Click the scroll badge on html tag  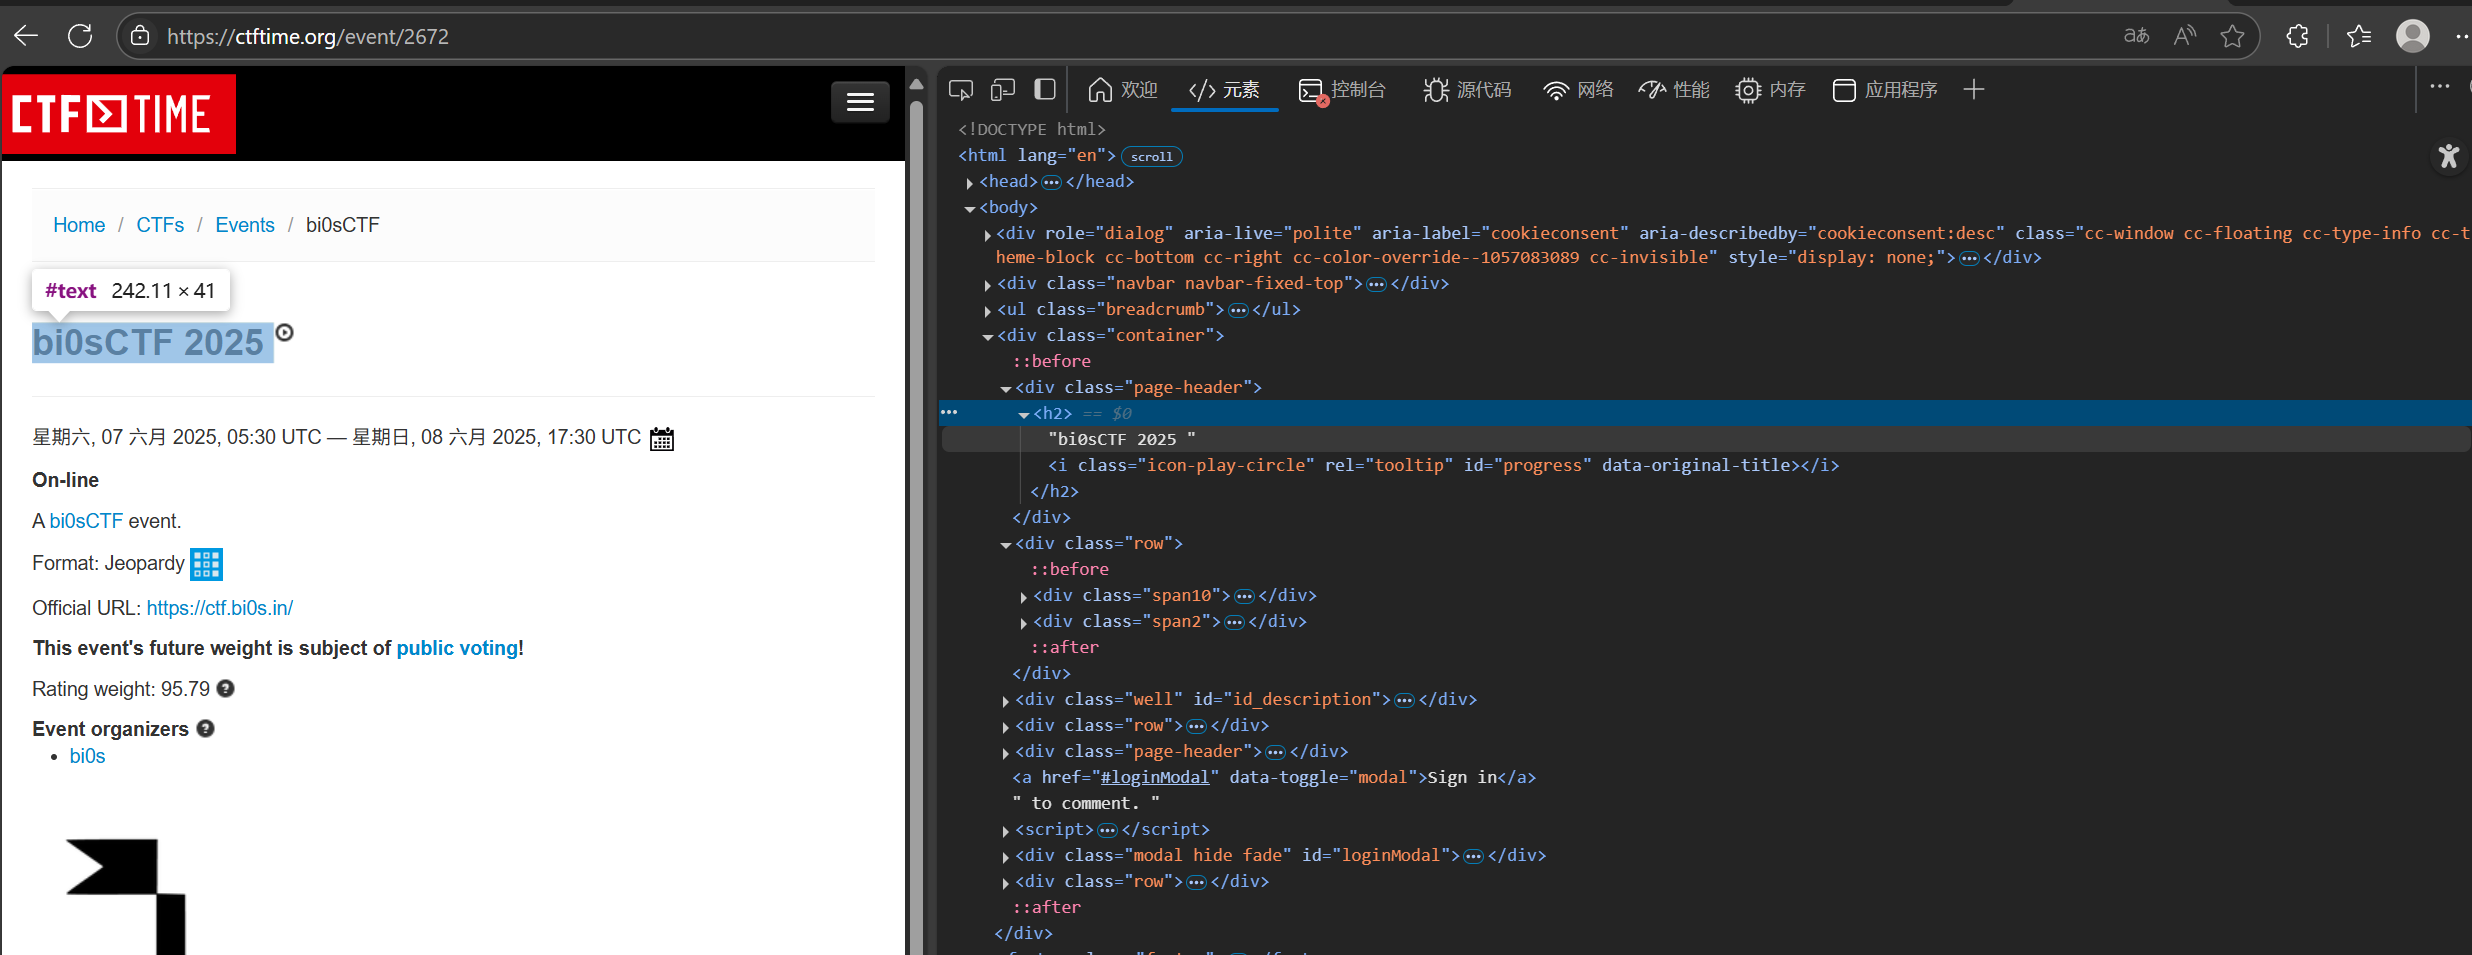[x=1152, y=156]
